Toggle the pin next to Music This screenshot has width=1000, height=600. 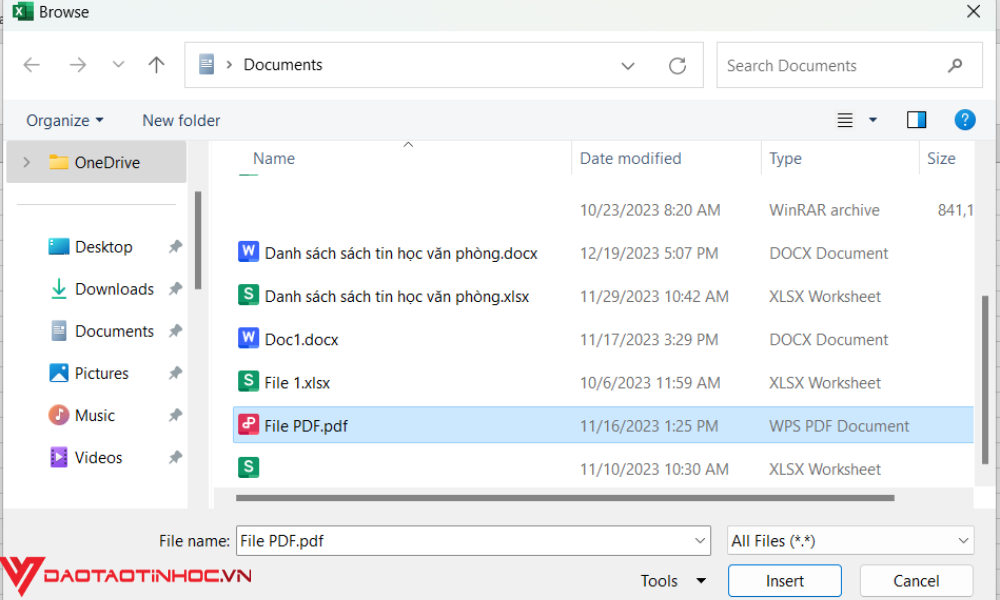176,415
